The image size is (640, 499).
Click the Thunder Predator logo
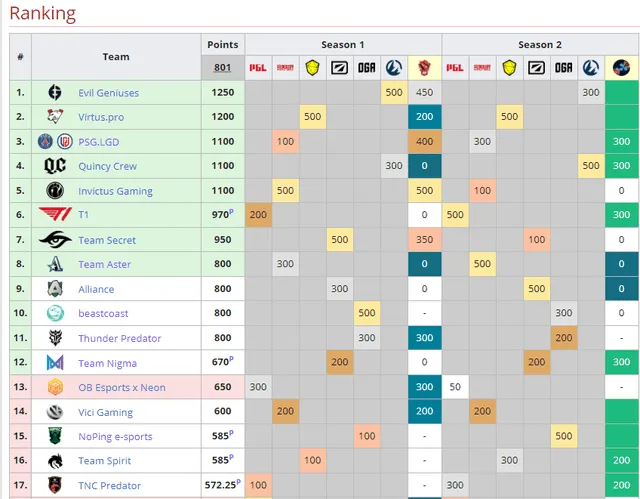55,338
